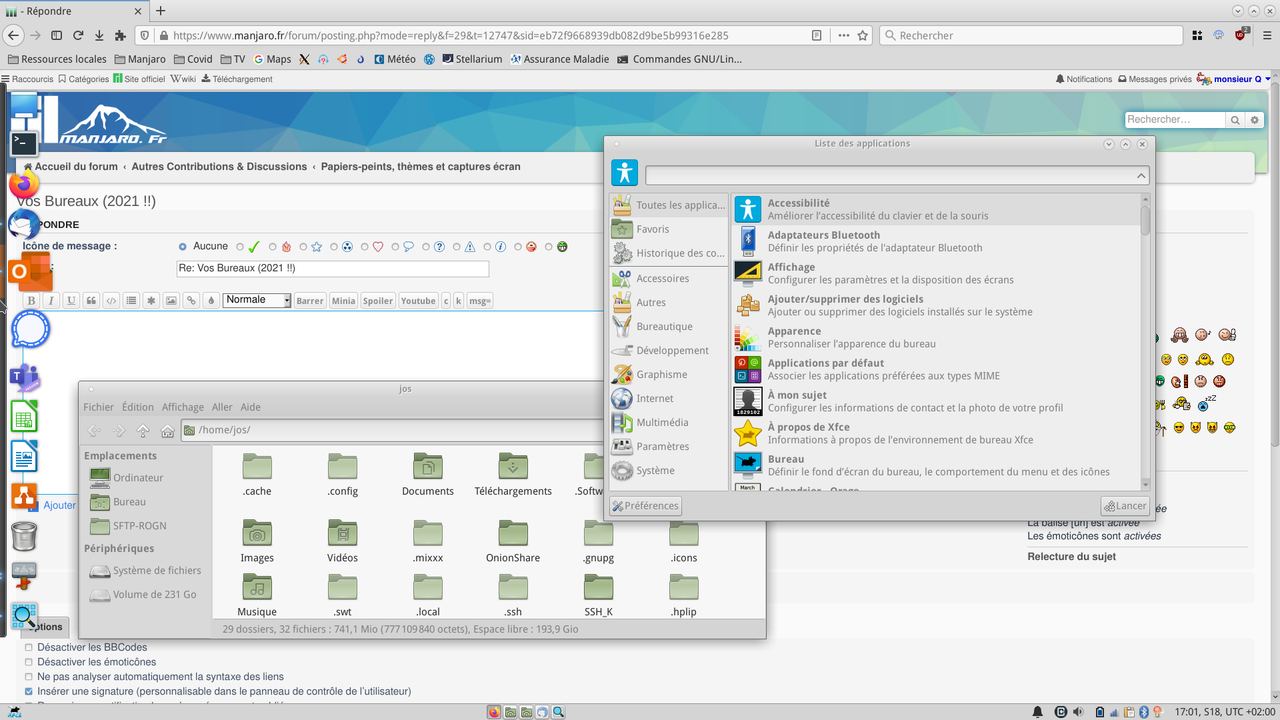The height and width of the screenshot is (720, 1280).
Task: Launch Ajouter/supprimer des logiciels
Action: 938,305
